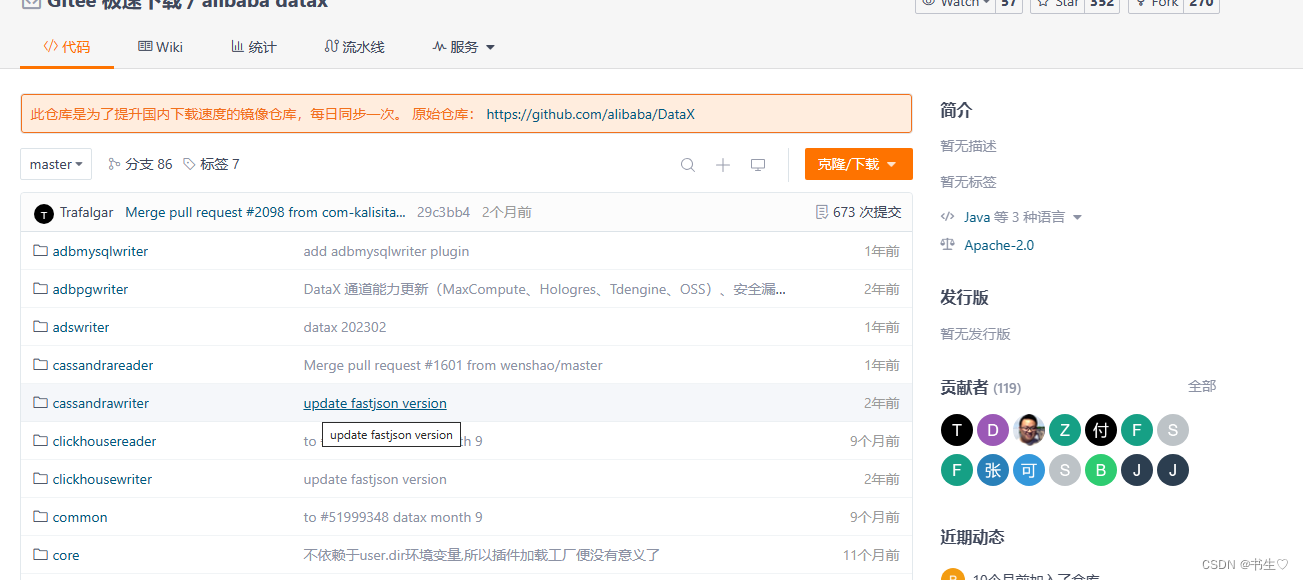The image size is (1303, 580).
Task: Open the Wiki tab
Action: pos(160,47)
